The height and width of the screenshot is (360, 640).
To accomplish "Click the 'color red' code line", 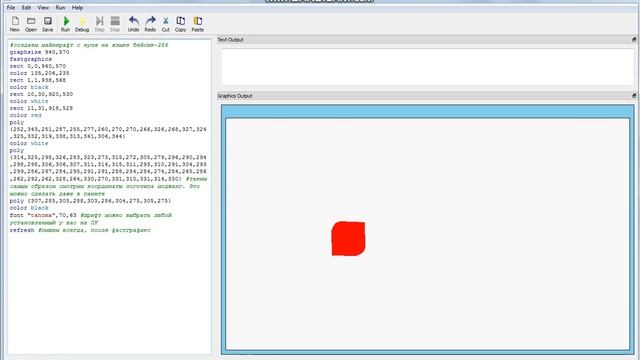I will [25, 115].
